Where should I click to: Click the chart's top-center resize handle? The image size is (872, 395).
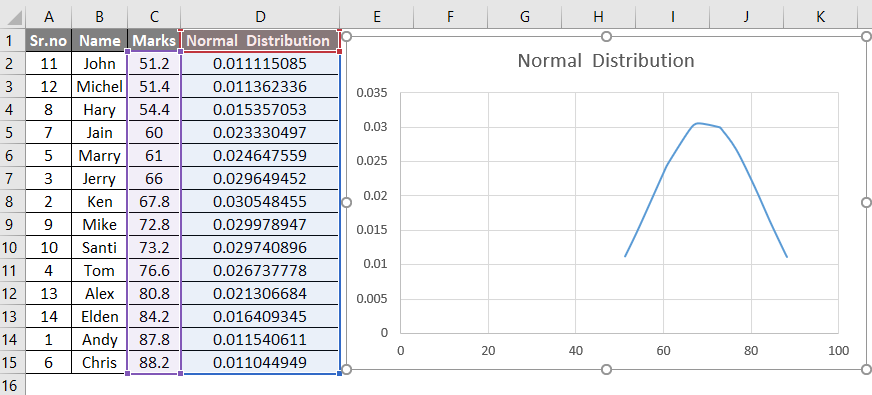[607, 36]
